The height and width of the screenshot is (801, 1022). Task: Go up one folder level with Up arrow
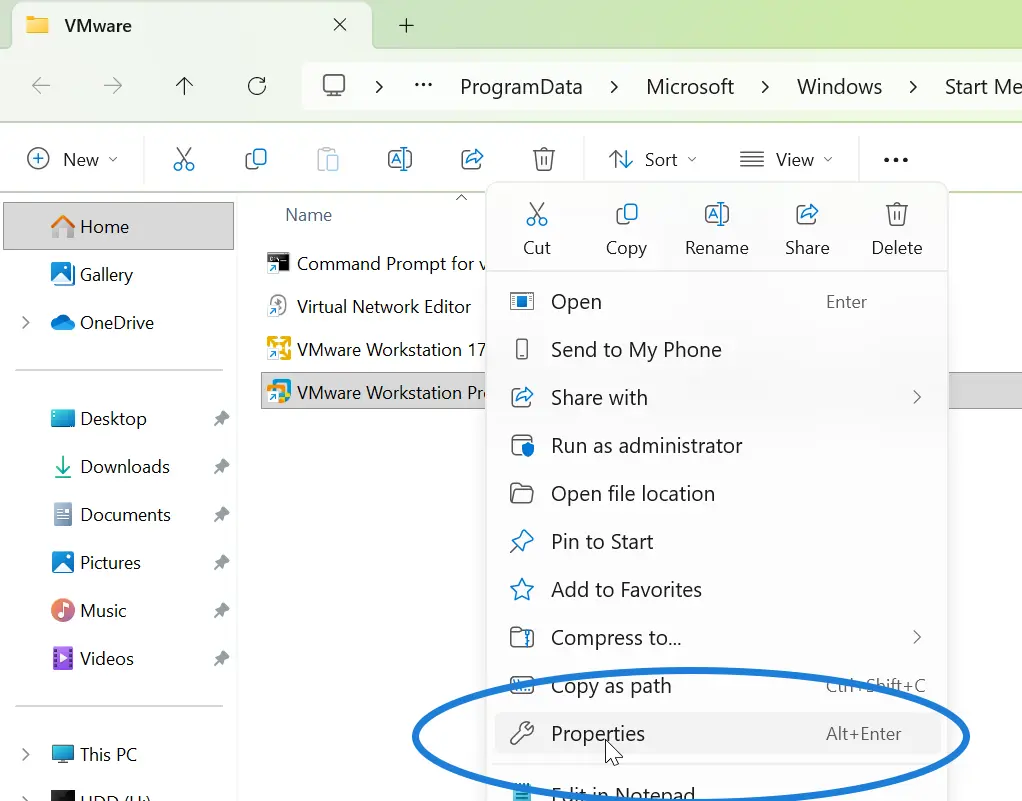184,86
